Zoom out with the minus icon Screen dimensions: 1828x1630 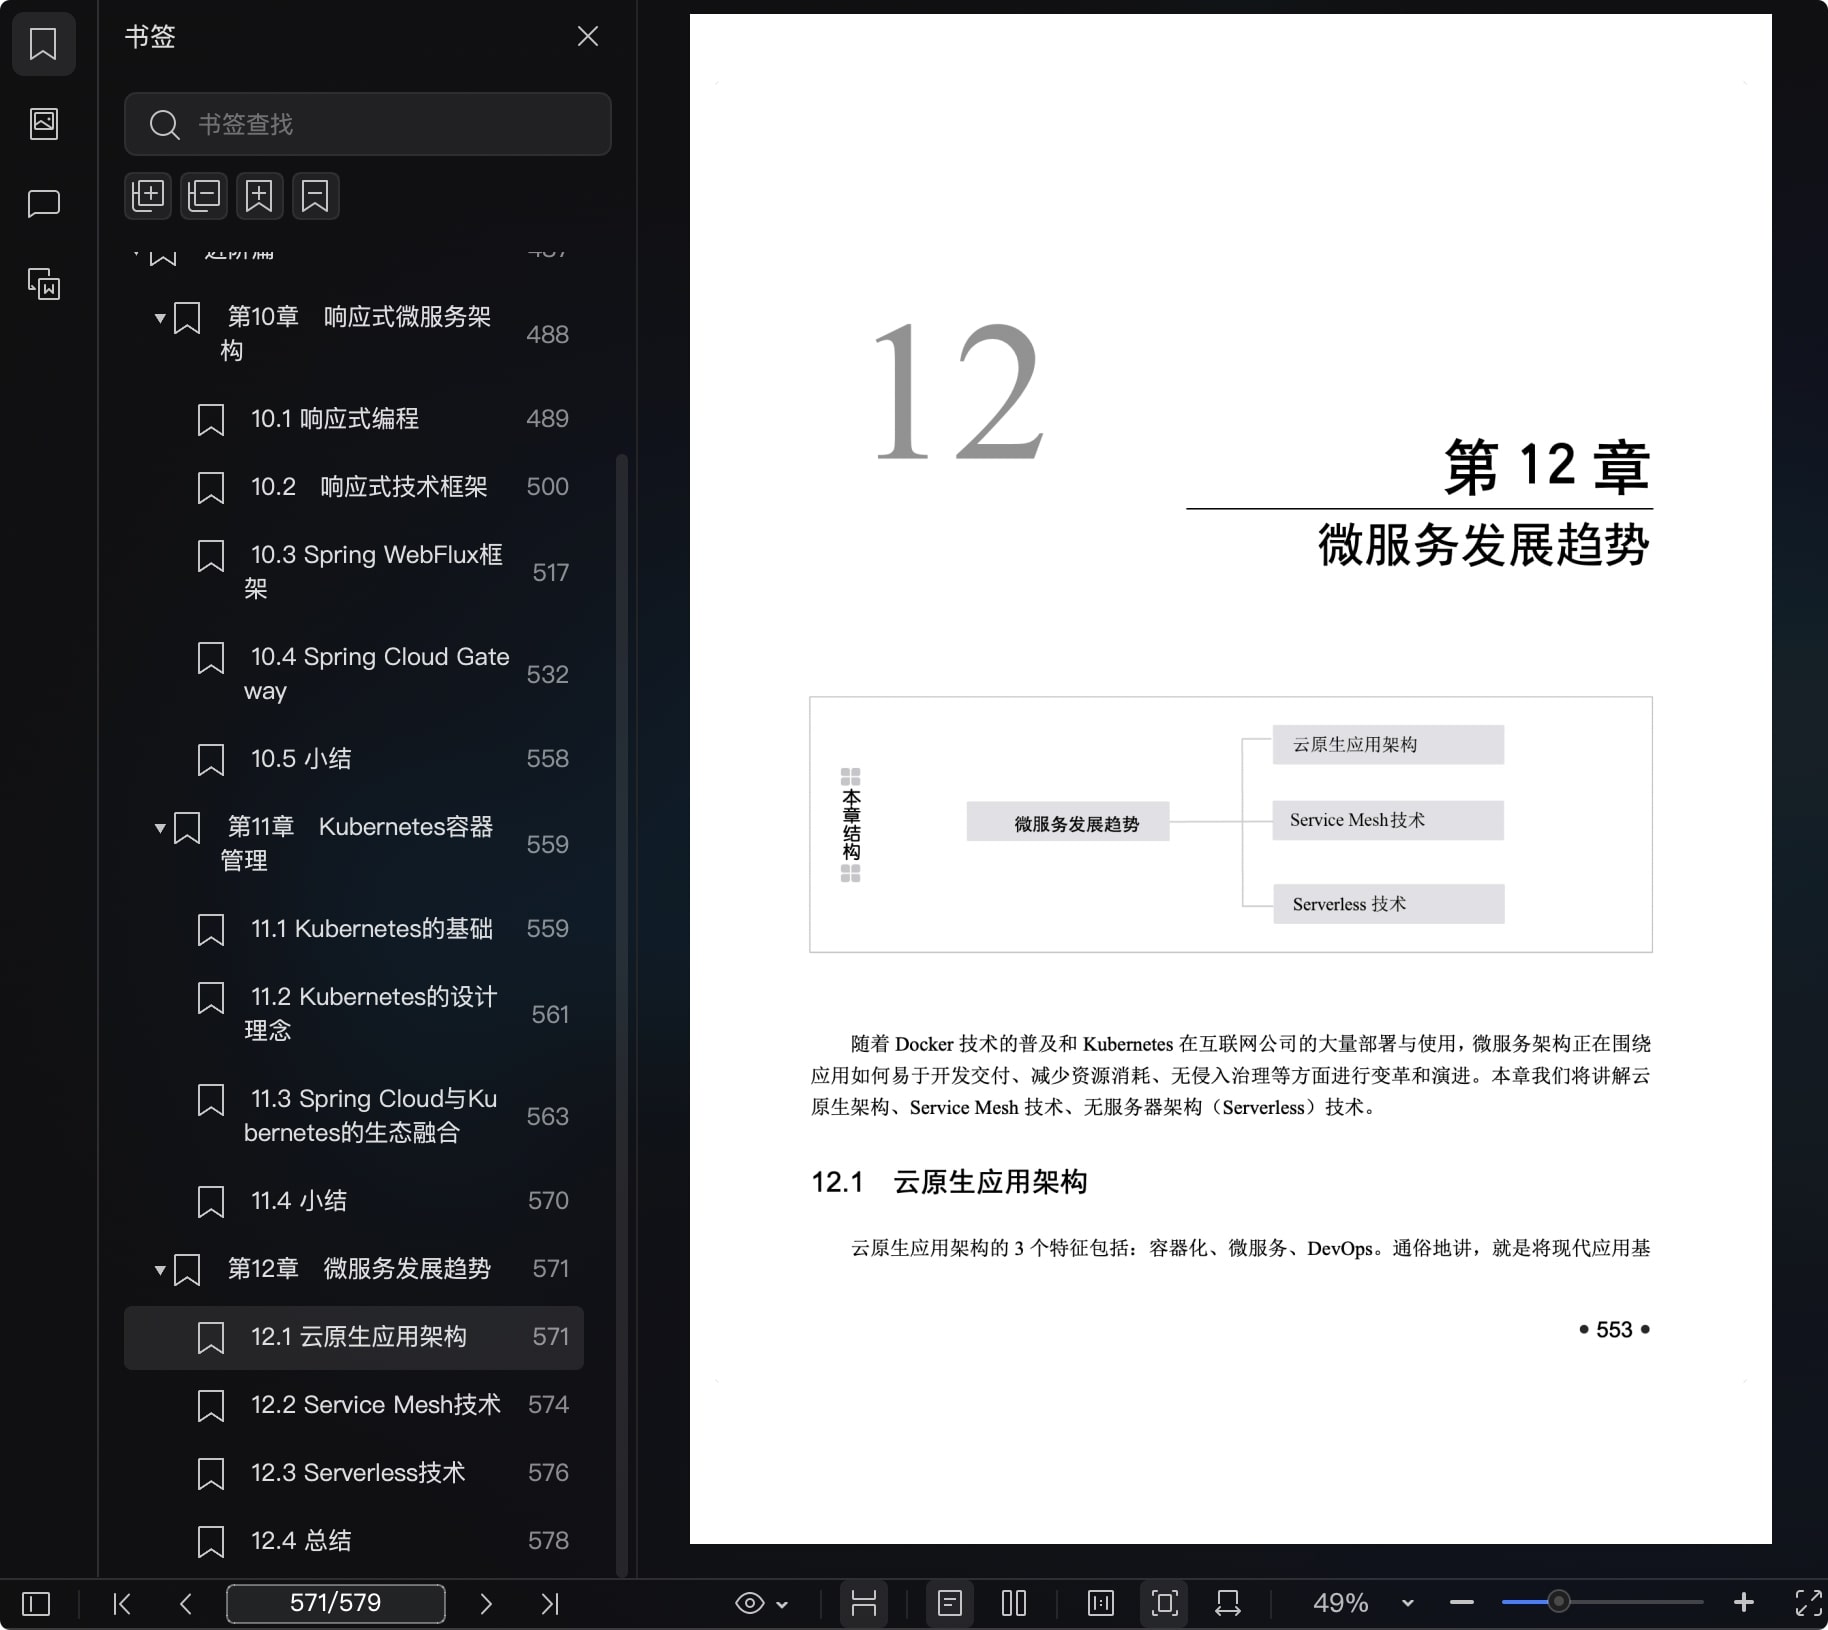coord(1462,1603)
